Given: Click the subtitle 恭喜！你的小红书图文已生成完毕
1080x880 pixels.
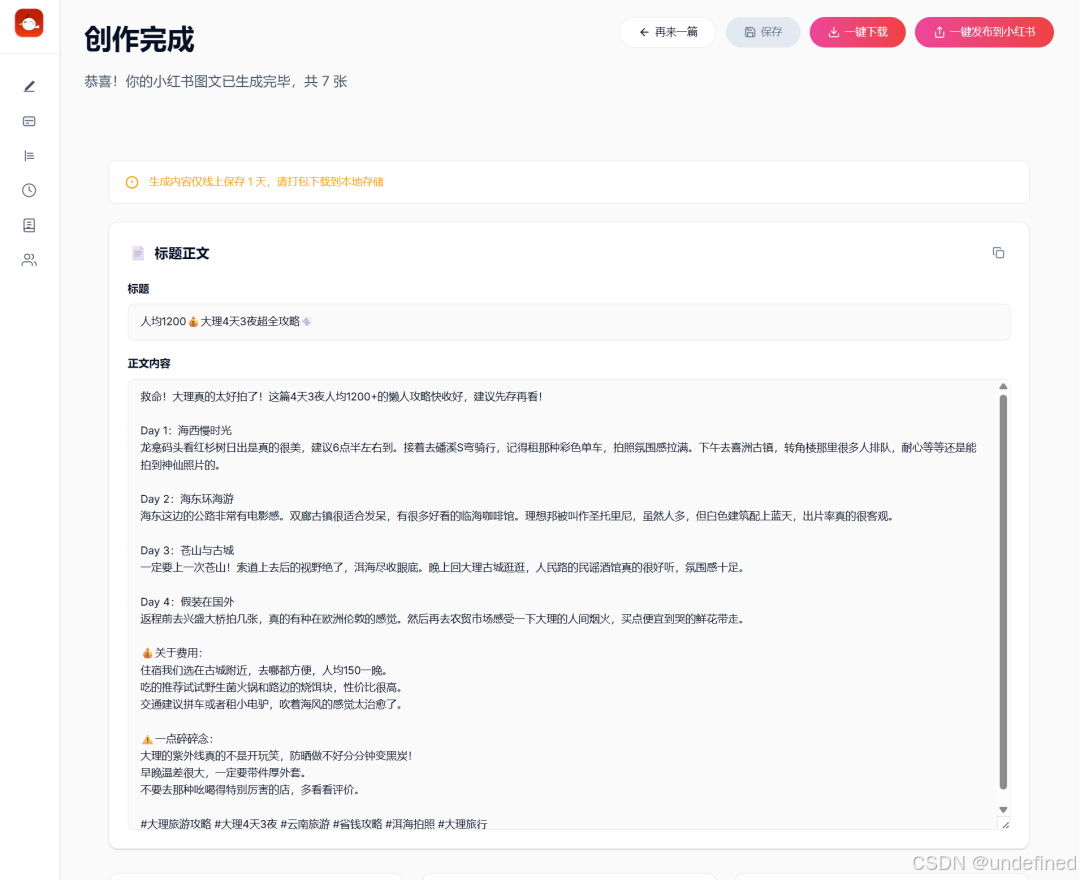Looking at the screenshot, I should point(216,81).
